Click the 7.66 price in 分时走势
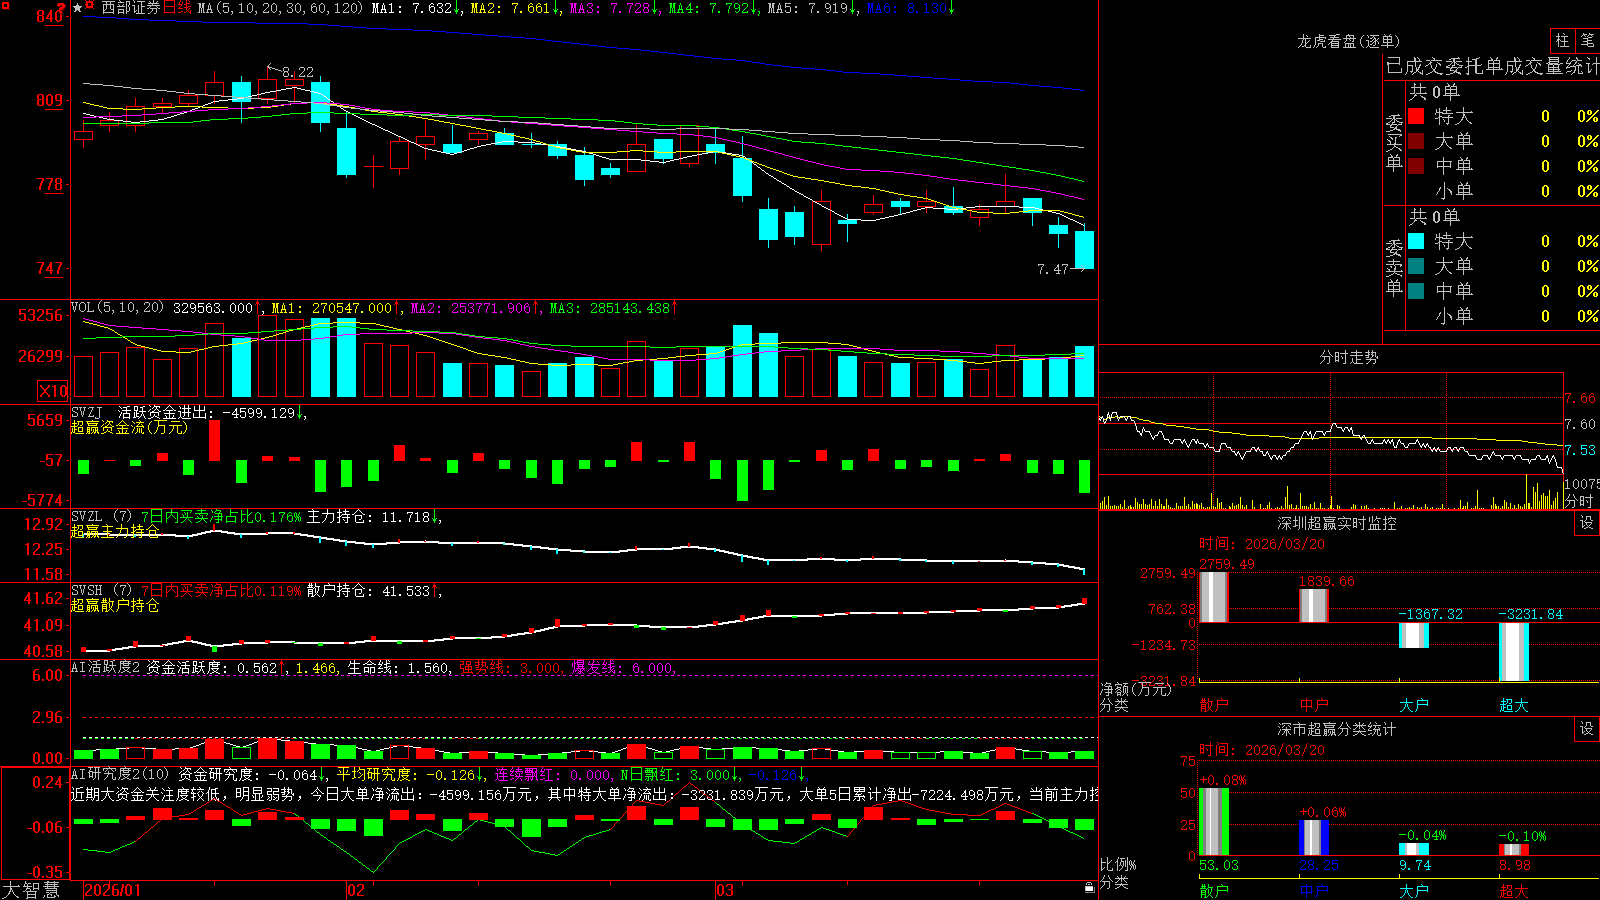The width and height of the screenshot is (1600, 900). [x=1579, y=398]
